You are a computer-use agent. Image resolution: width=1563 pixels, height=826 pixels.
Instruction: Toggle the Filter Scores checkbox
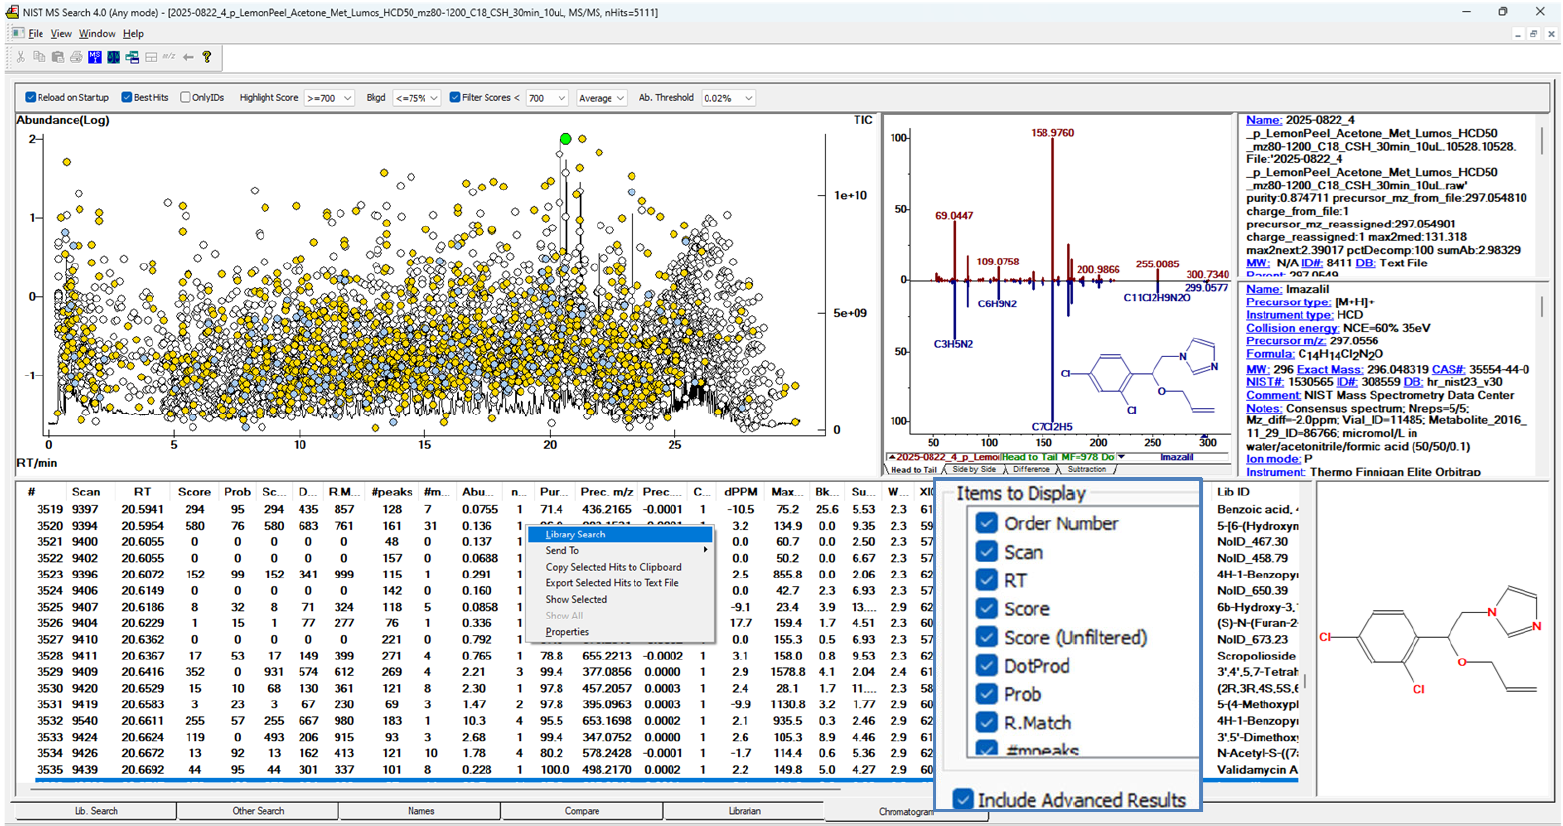(455, 97)
